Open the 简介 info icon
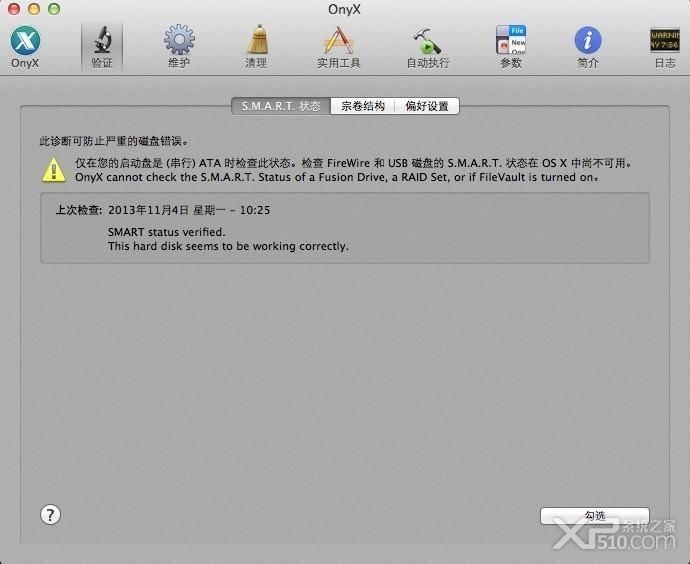The width and height of the screenshot is (690, 564). click(587, 46)
